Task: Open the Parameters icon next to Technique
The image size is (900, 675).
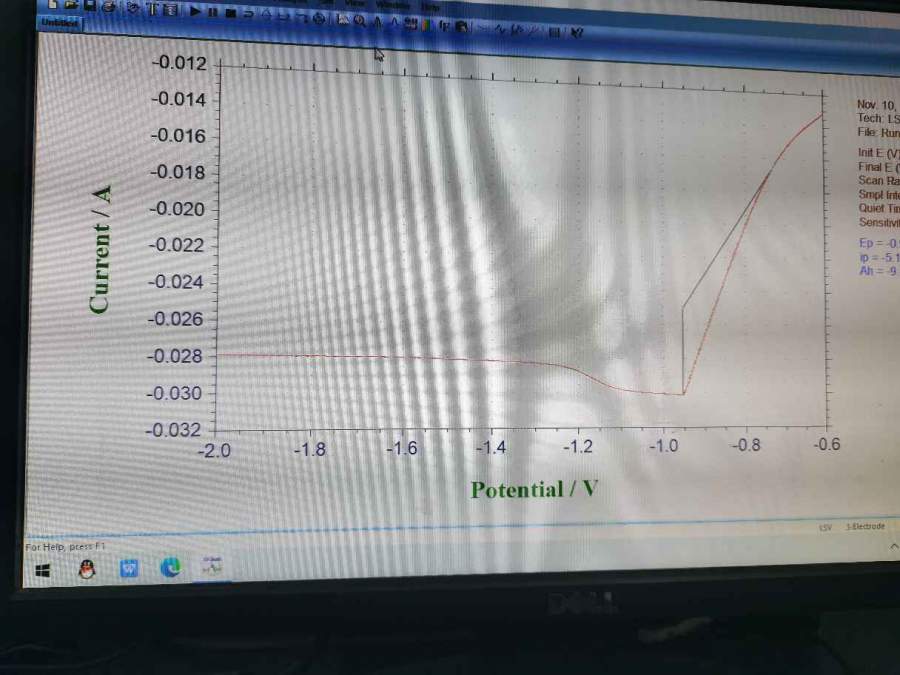Action: (x=170, y=10)
